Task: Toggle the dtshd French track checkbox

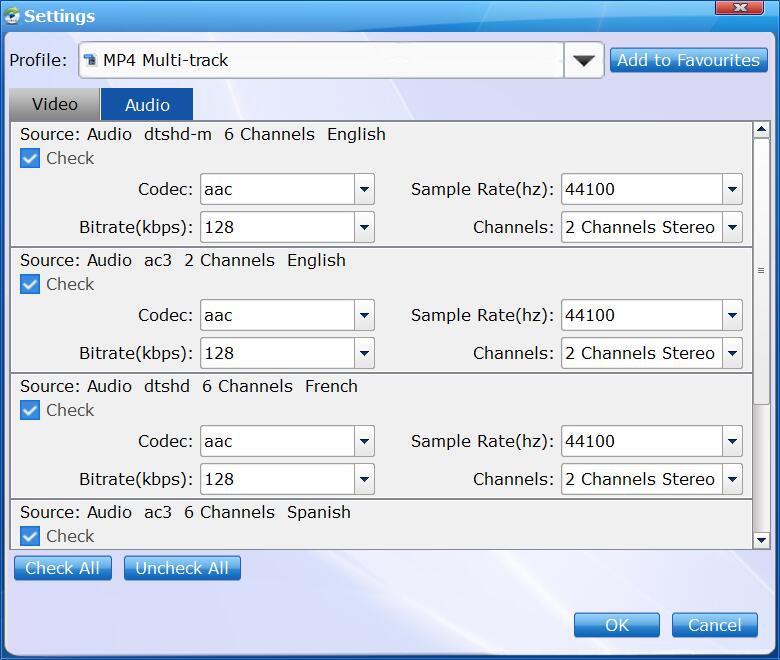Action: 30,410
